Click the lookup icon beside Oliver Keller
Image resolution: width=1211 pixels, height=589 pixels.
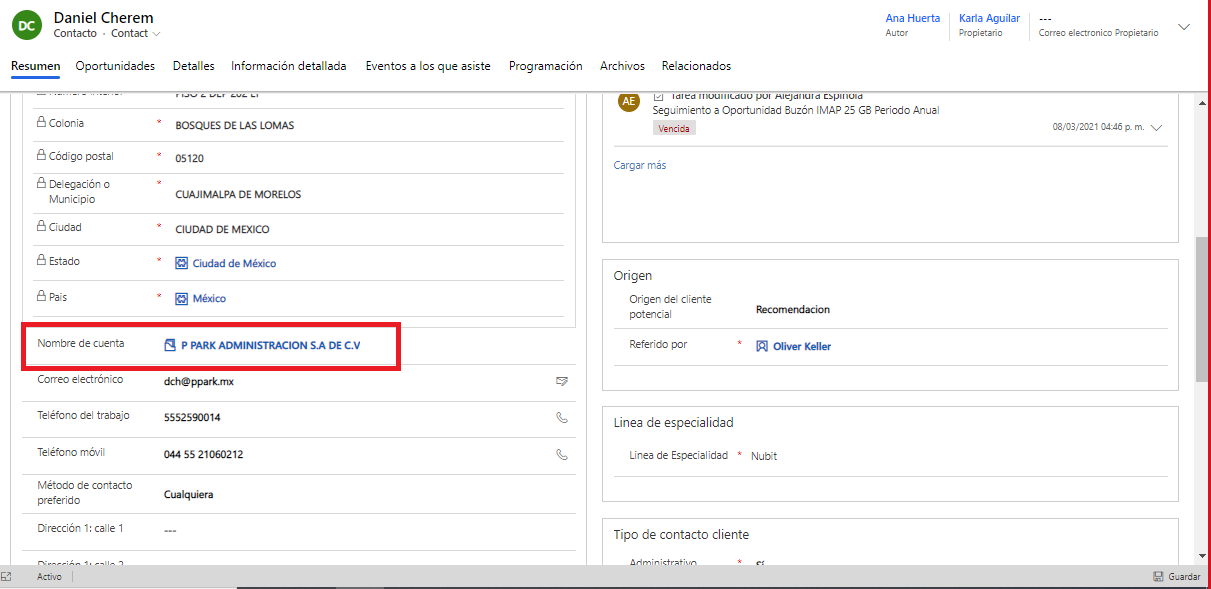pos(762,346)
